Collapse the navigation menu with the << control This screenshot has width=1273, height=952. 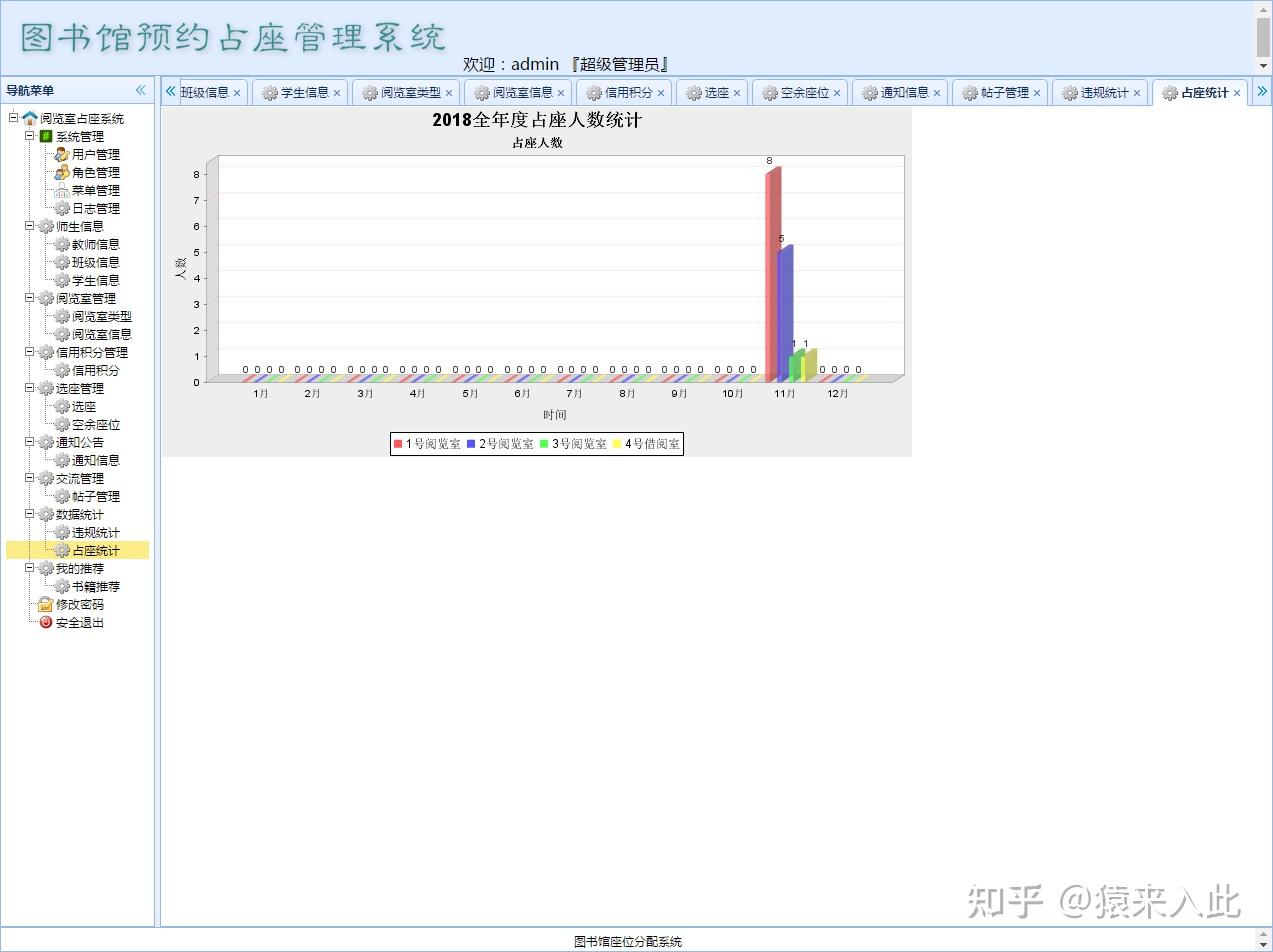coord(140,89)
